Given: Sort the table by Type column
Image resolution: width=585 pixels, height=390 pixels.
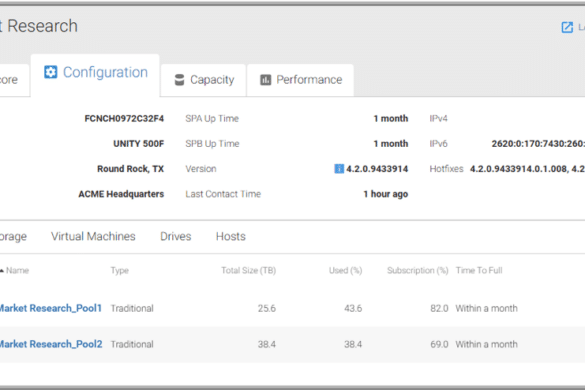Looking at the screenshot, I should pyautogui.click(x=119, y=271).
